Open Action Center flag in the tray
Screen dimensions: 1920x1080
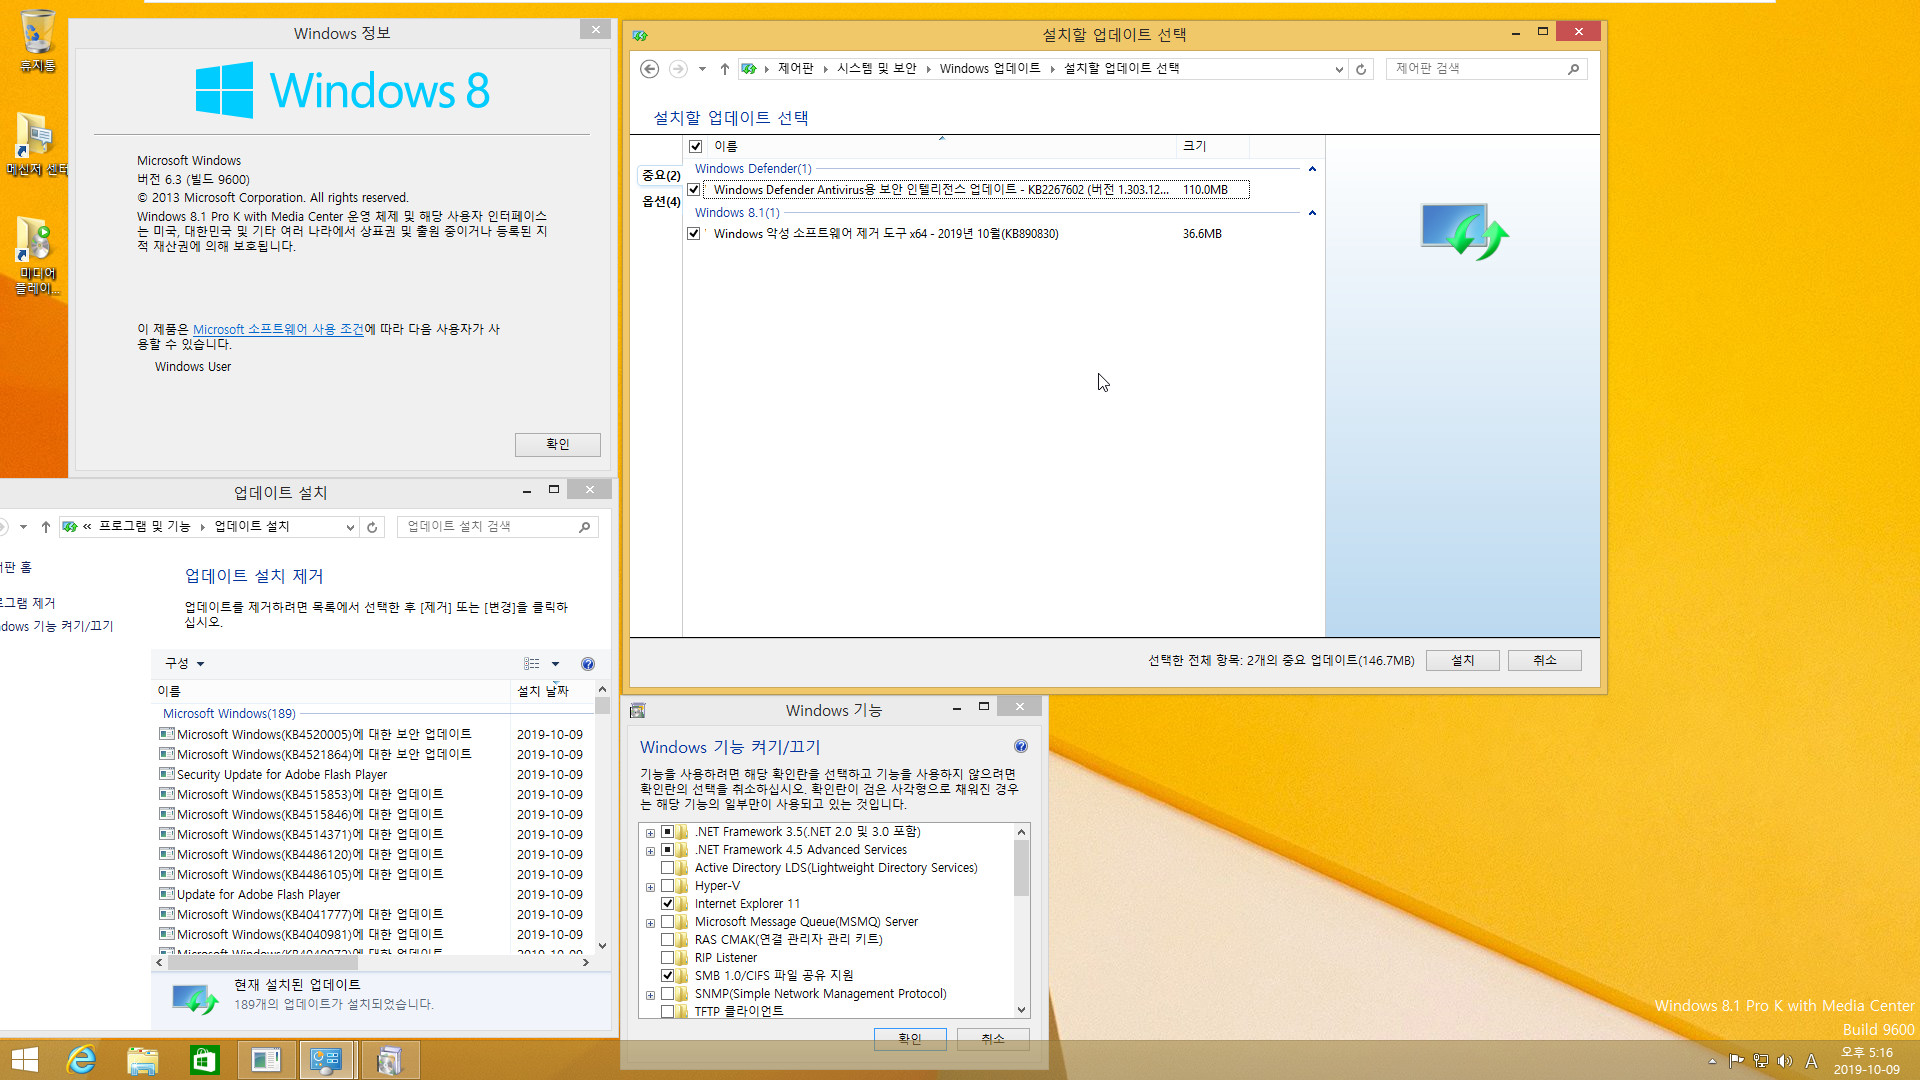coord(1736,1061)
